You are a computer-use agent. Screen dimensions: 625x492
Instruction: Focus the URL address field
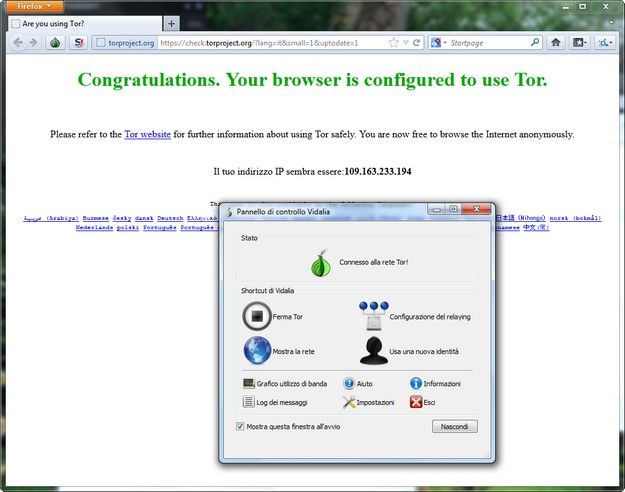(x=272, y=43)
